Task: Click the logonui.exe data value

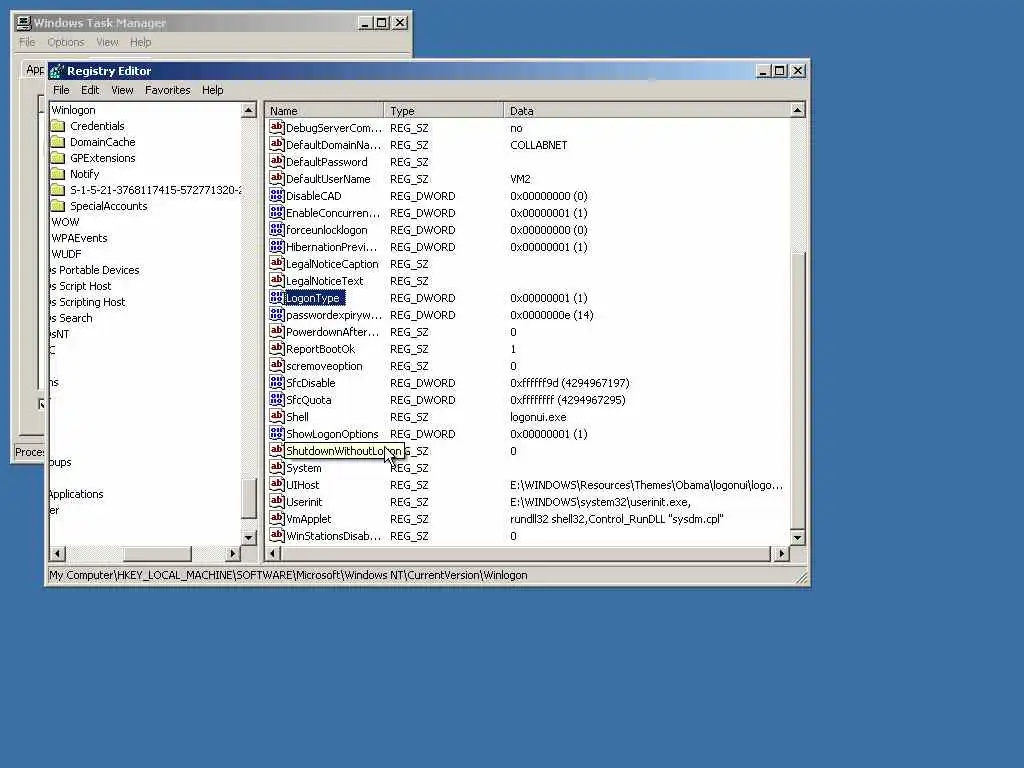Action: coord(538,417)
